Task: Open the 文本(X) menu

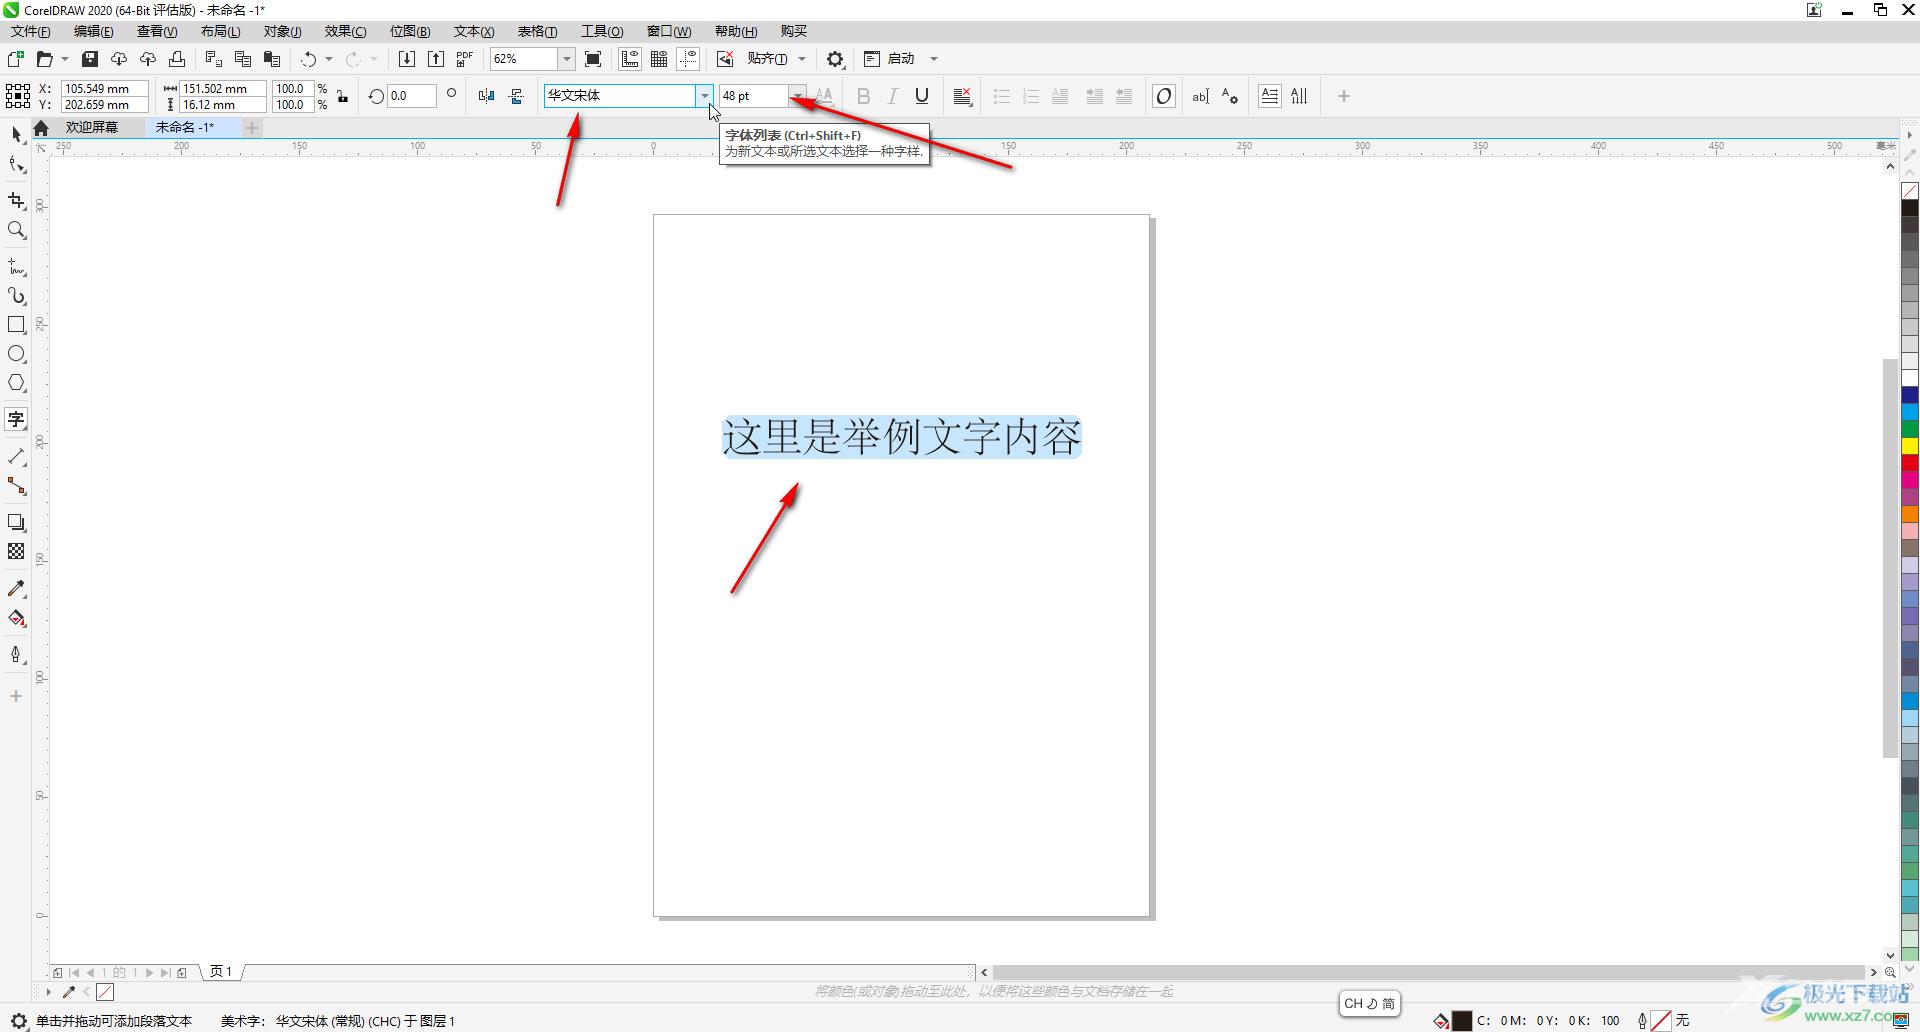Action: point(474,31)
